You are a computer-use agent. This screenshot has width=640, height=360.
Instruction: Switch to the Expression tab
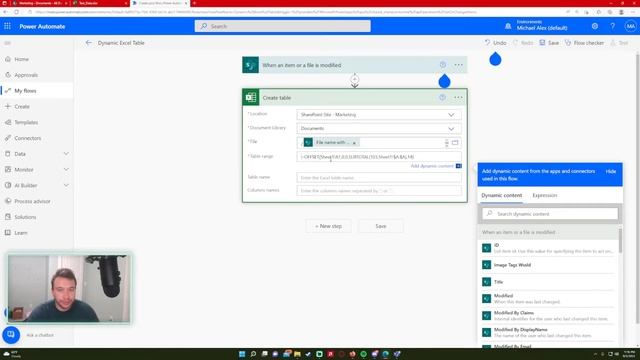[x=544, y=196]
